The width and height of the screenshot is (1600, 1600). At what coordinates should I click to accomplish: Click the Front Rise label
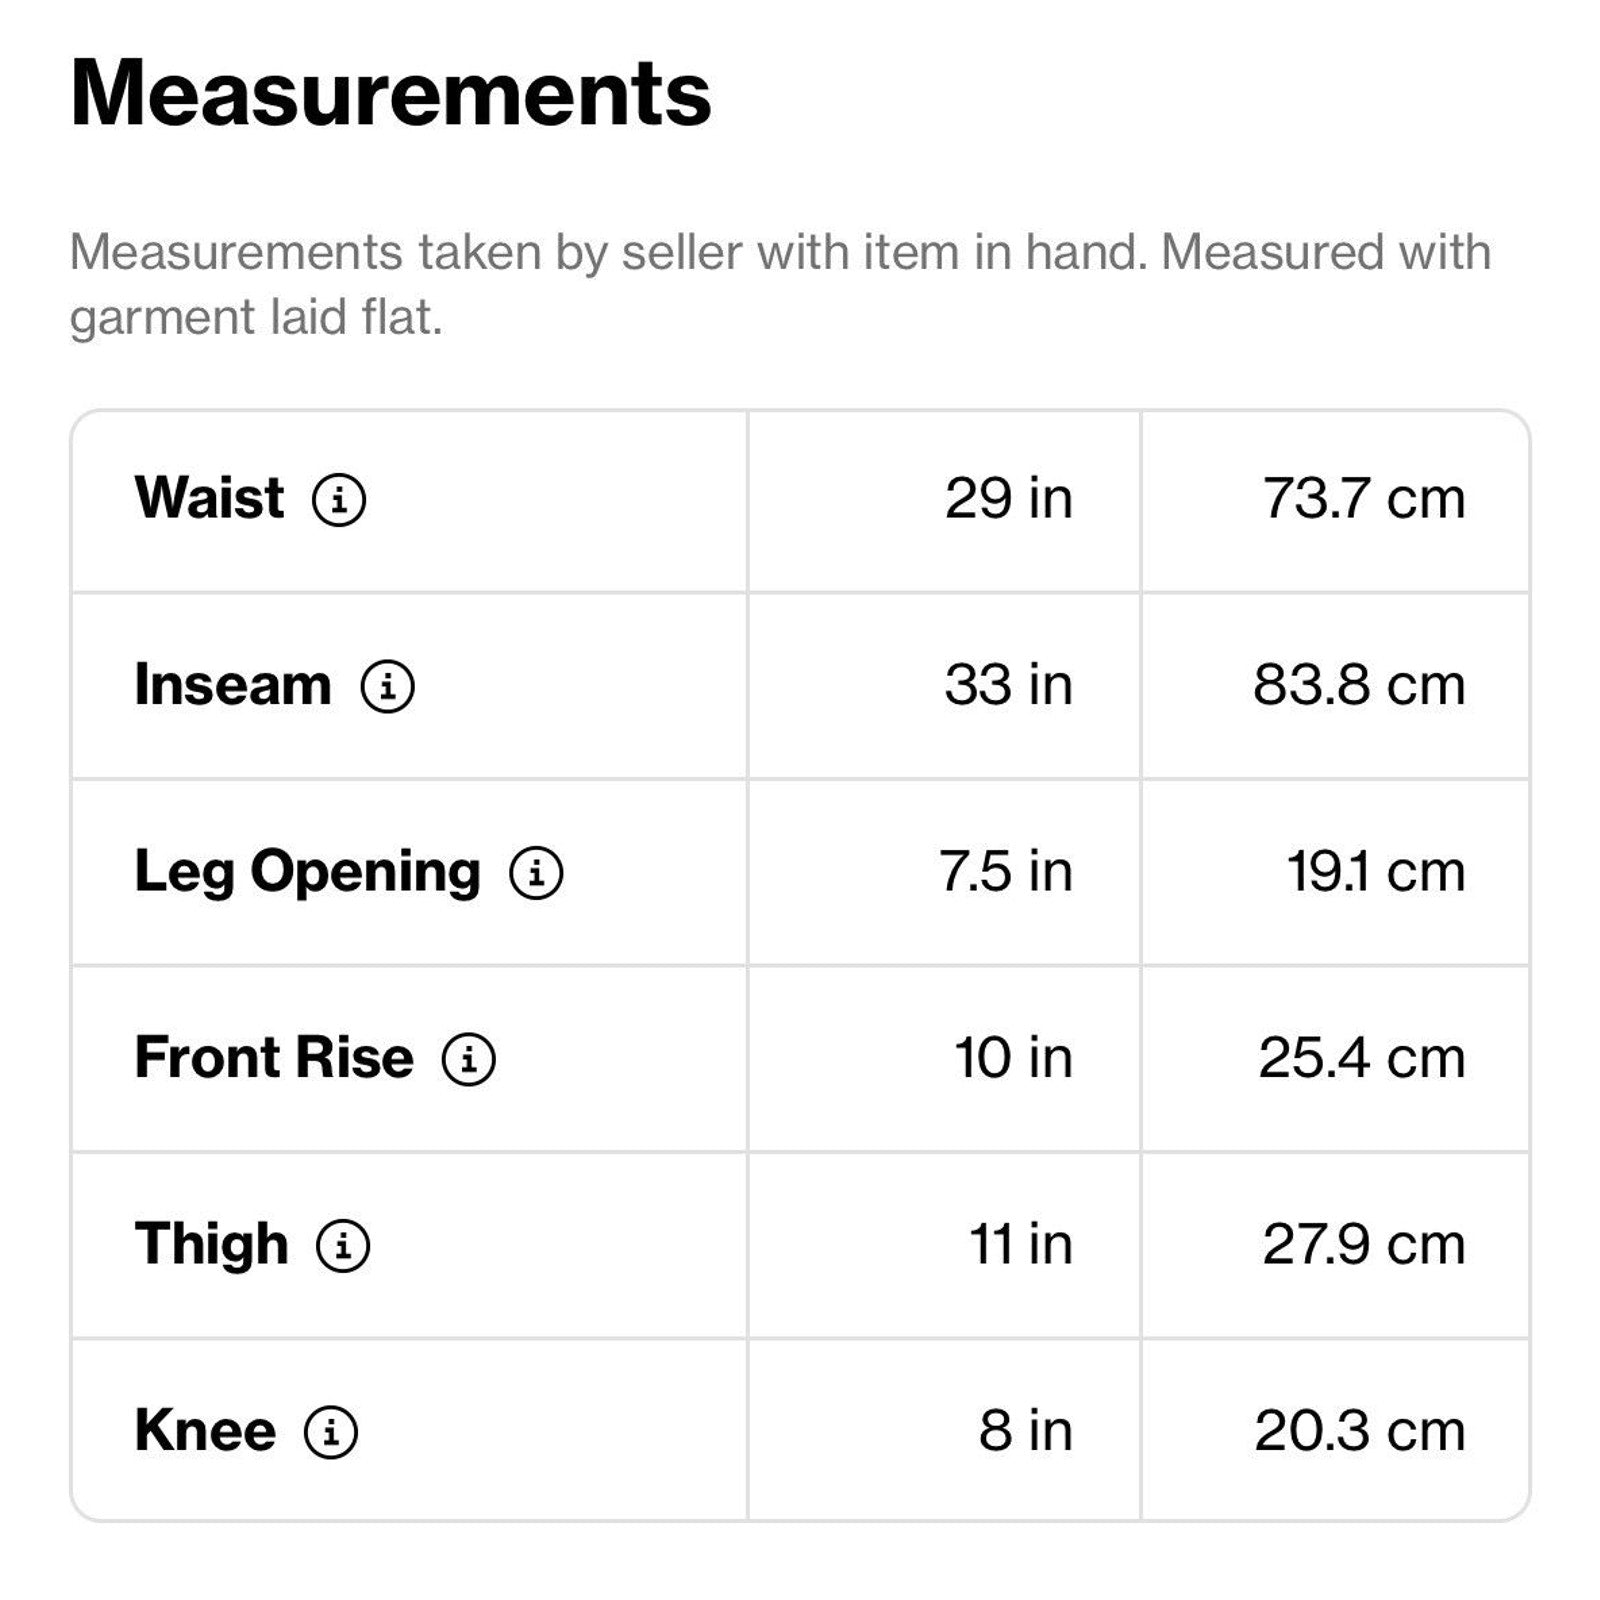(274, 1058)
